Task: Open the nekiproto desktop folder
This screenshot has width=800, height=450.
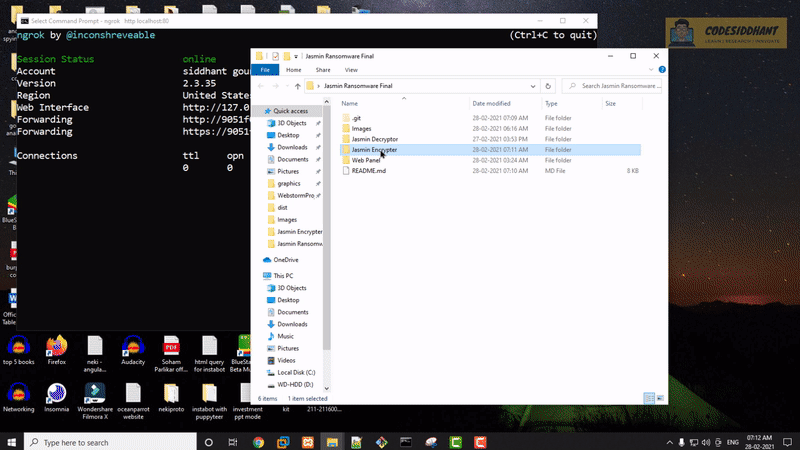Action: coord(171,398)
